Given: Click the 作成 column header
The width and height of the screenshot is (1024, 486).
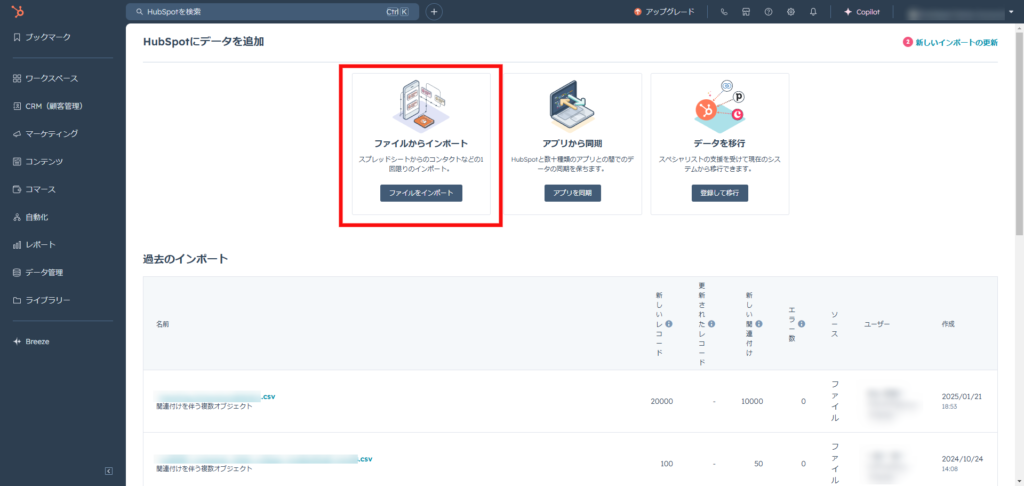Looking at the screenshot, I should (949, 324).
